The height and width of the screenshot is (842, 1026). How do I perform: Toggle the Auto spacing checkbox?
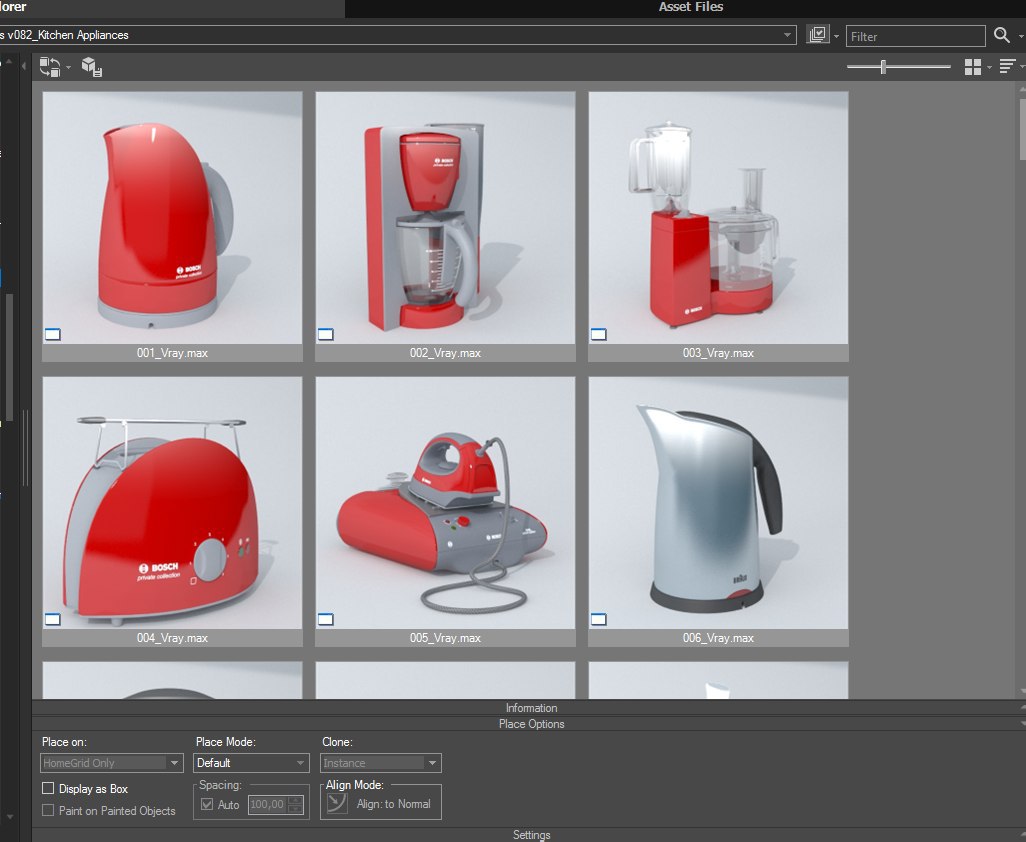[x=207, y=805]
